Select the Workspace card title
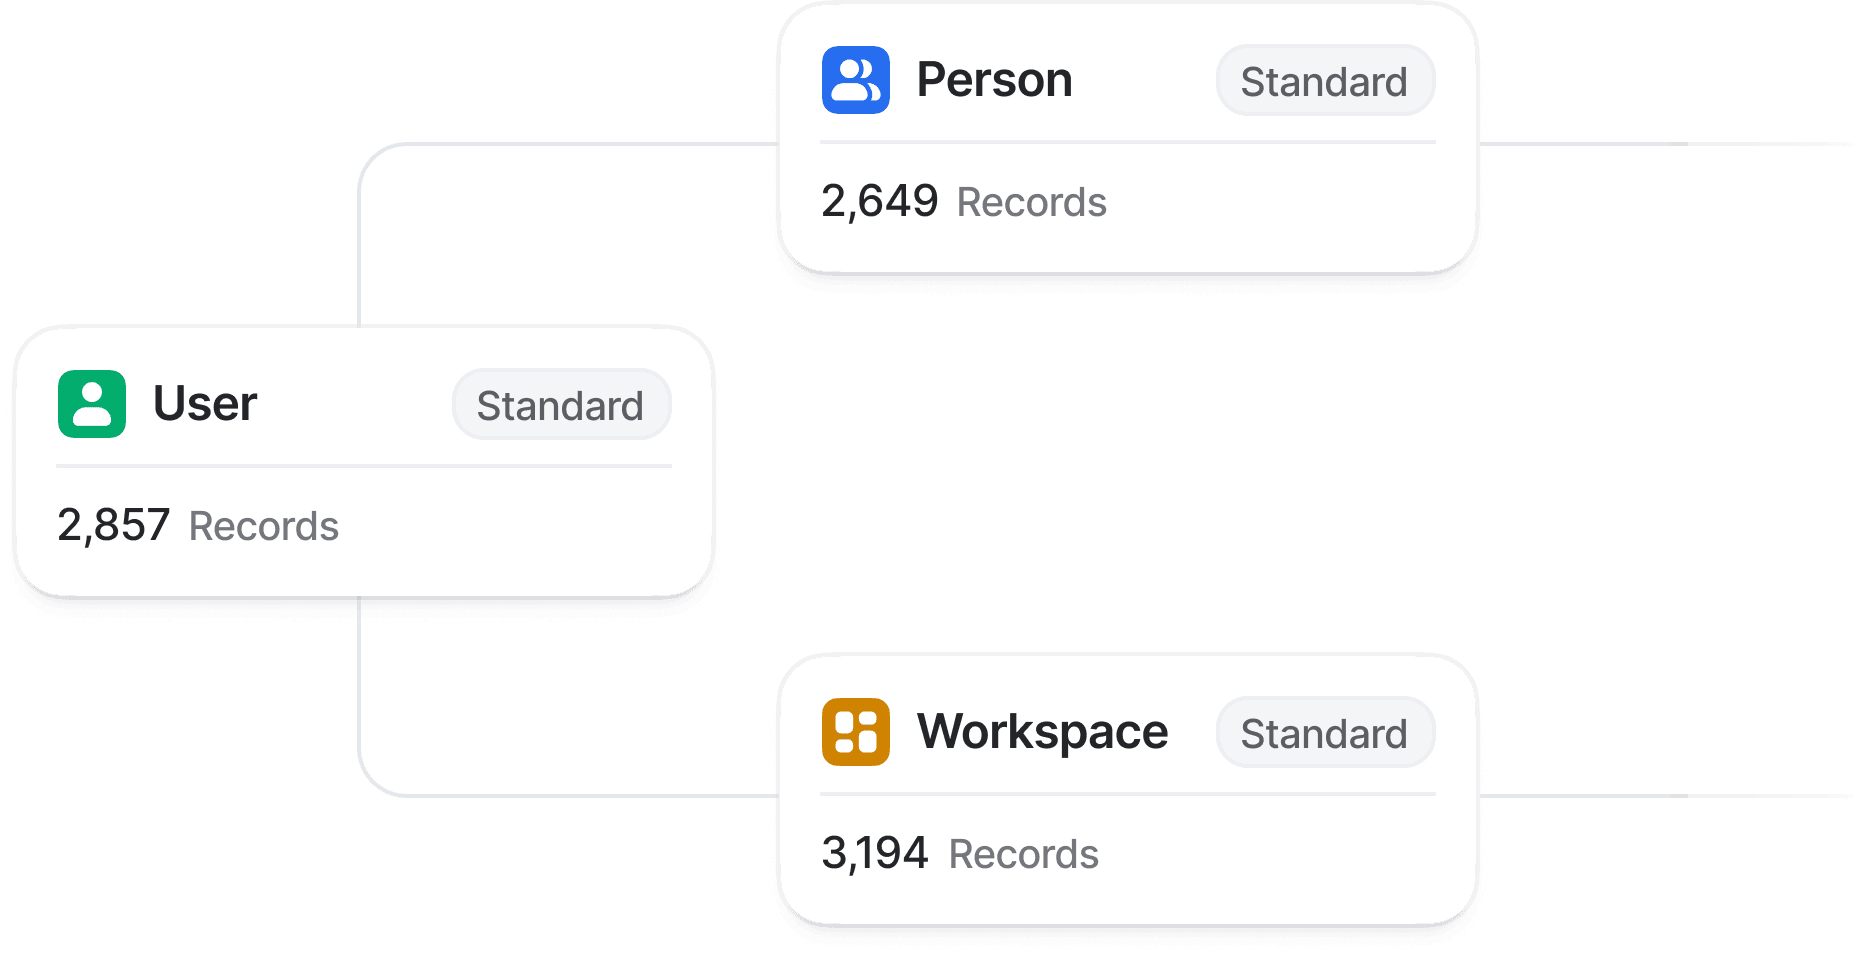 (x=1042, y=732)
